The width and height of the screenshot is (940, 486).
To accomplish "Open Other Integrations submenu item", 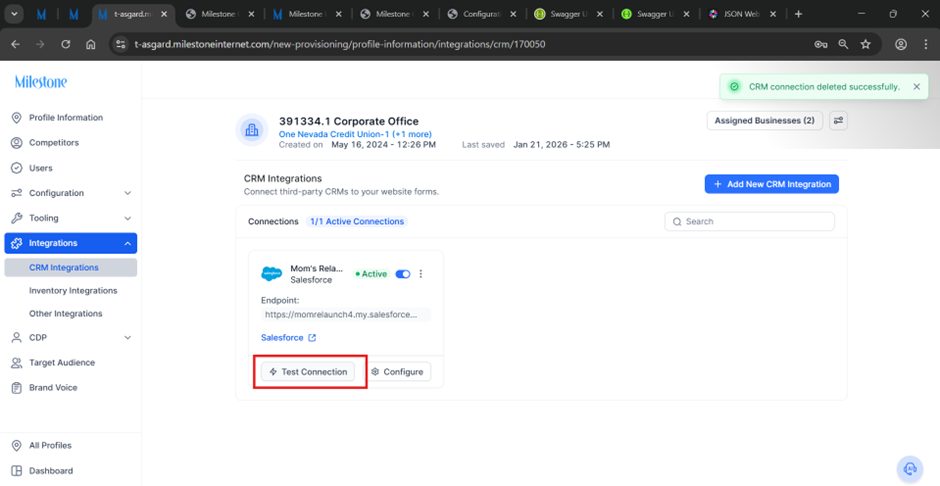I will coord(66,313).
